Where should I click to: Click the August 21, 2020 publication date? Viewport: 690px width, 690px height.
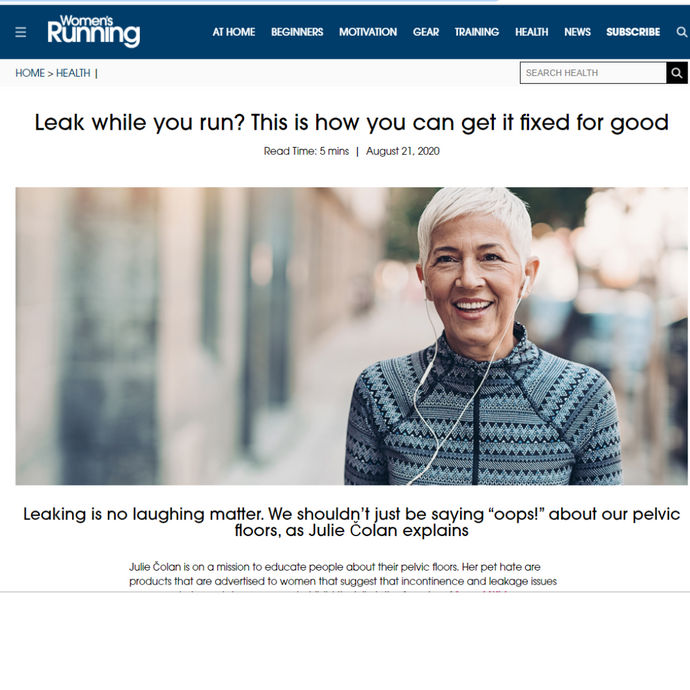403,151
